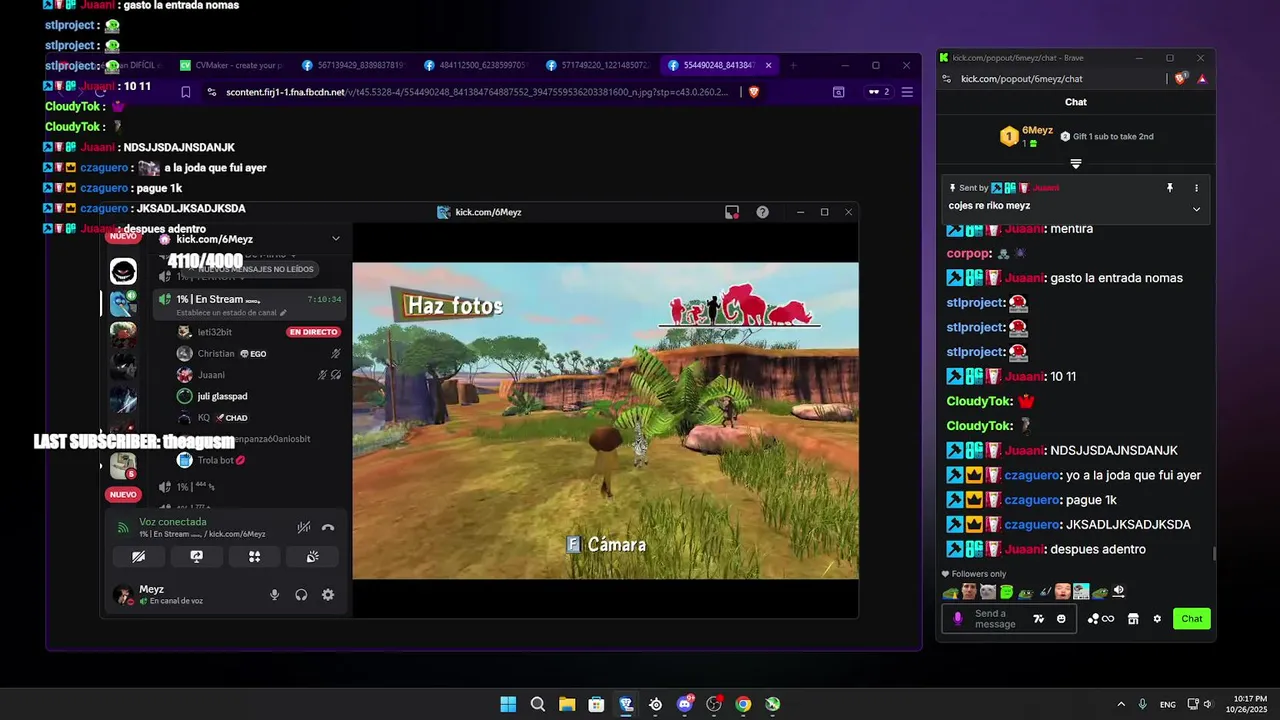The width and height of the screenshot is (1280, 720).
Task: Select the 1% | En Stream voice channel
Action: (x=249, y=304)
